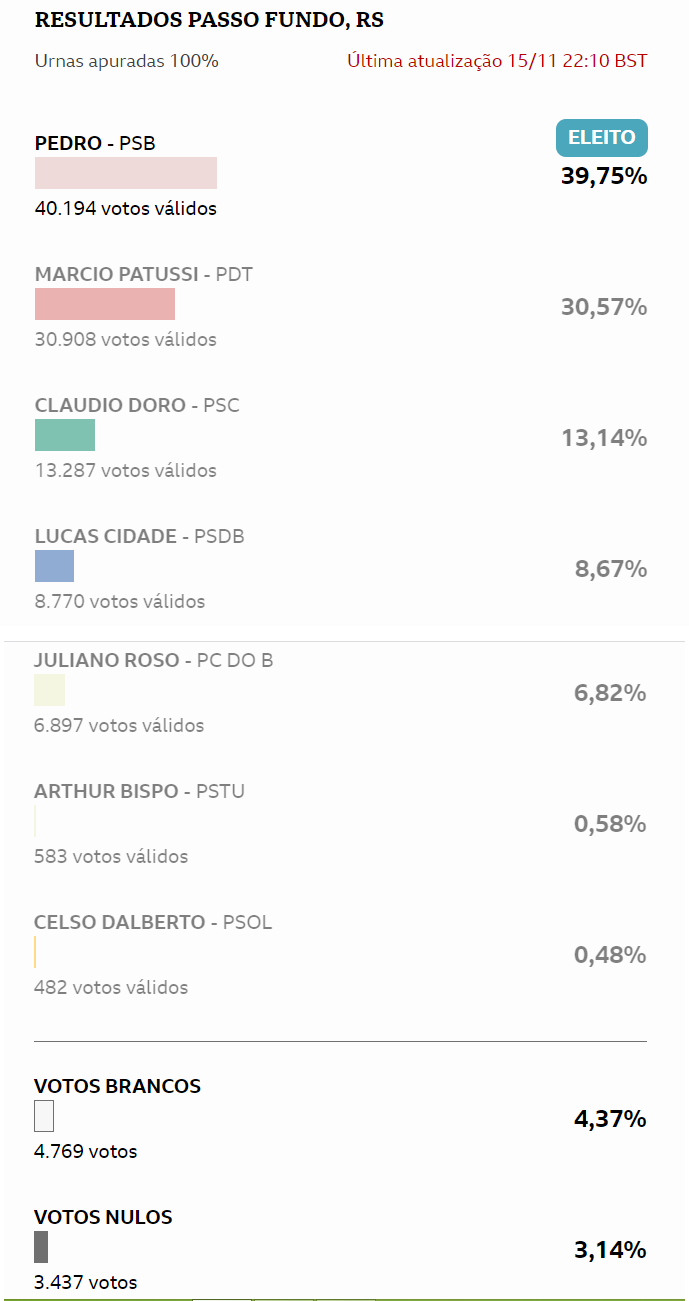
Task: Click Lucas Cidade's blue vote bar
Action: click(x=54, y=566)
